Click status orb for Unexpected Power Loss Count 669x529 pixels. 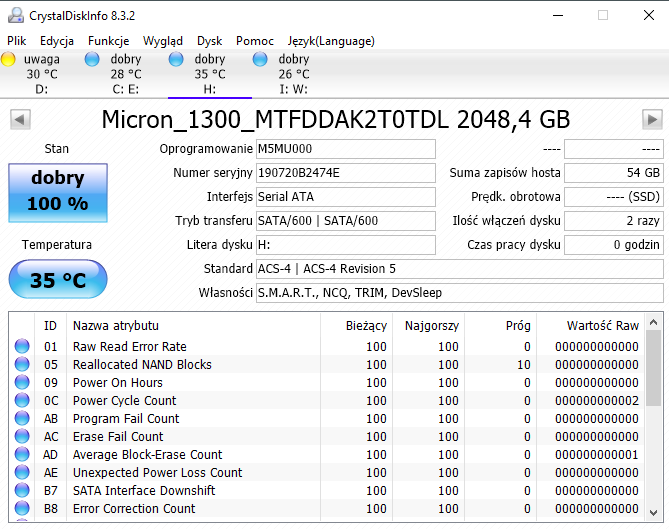coord(22,473)
